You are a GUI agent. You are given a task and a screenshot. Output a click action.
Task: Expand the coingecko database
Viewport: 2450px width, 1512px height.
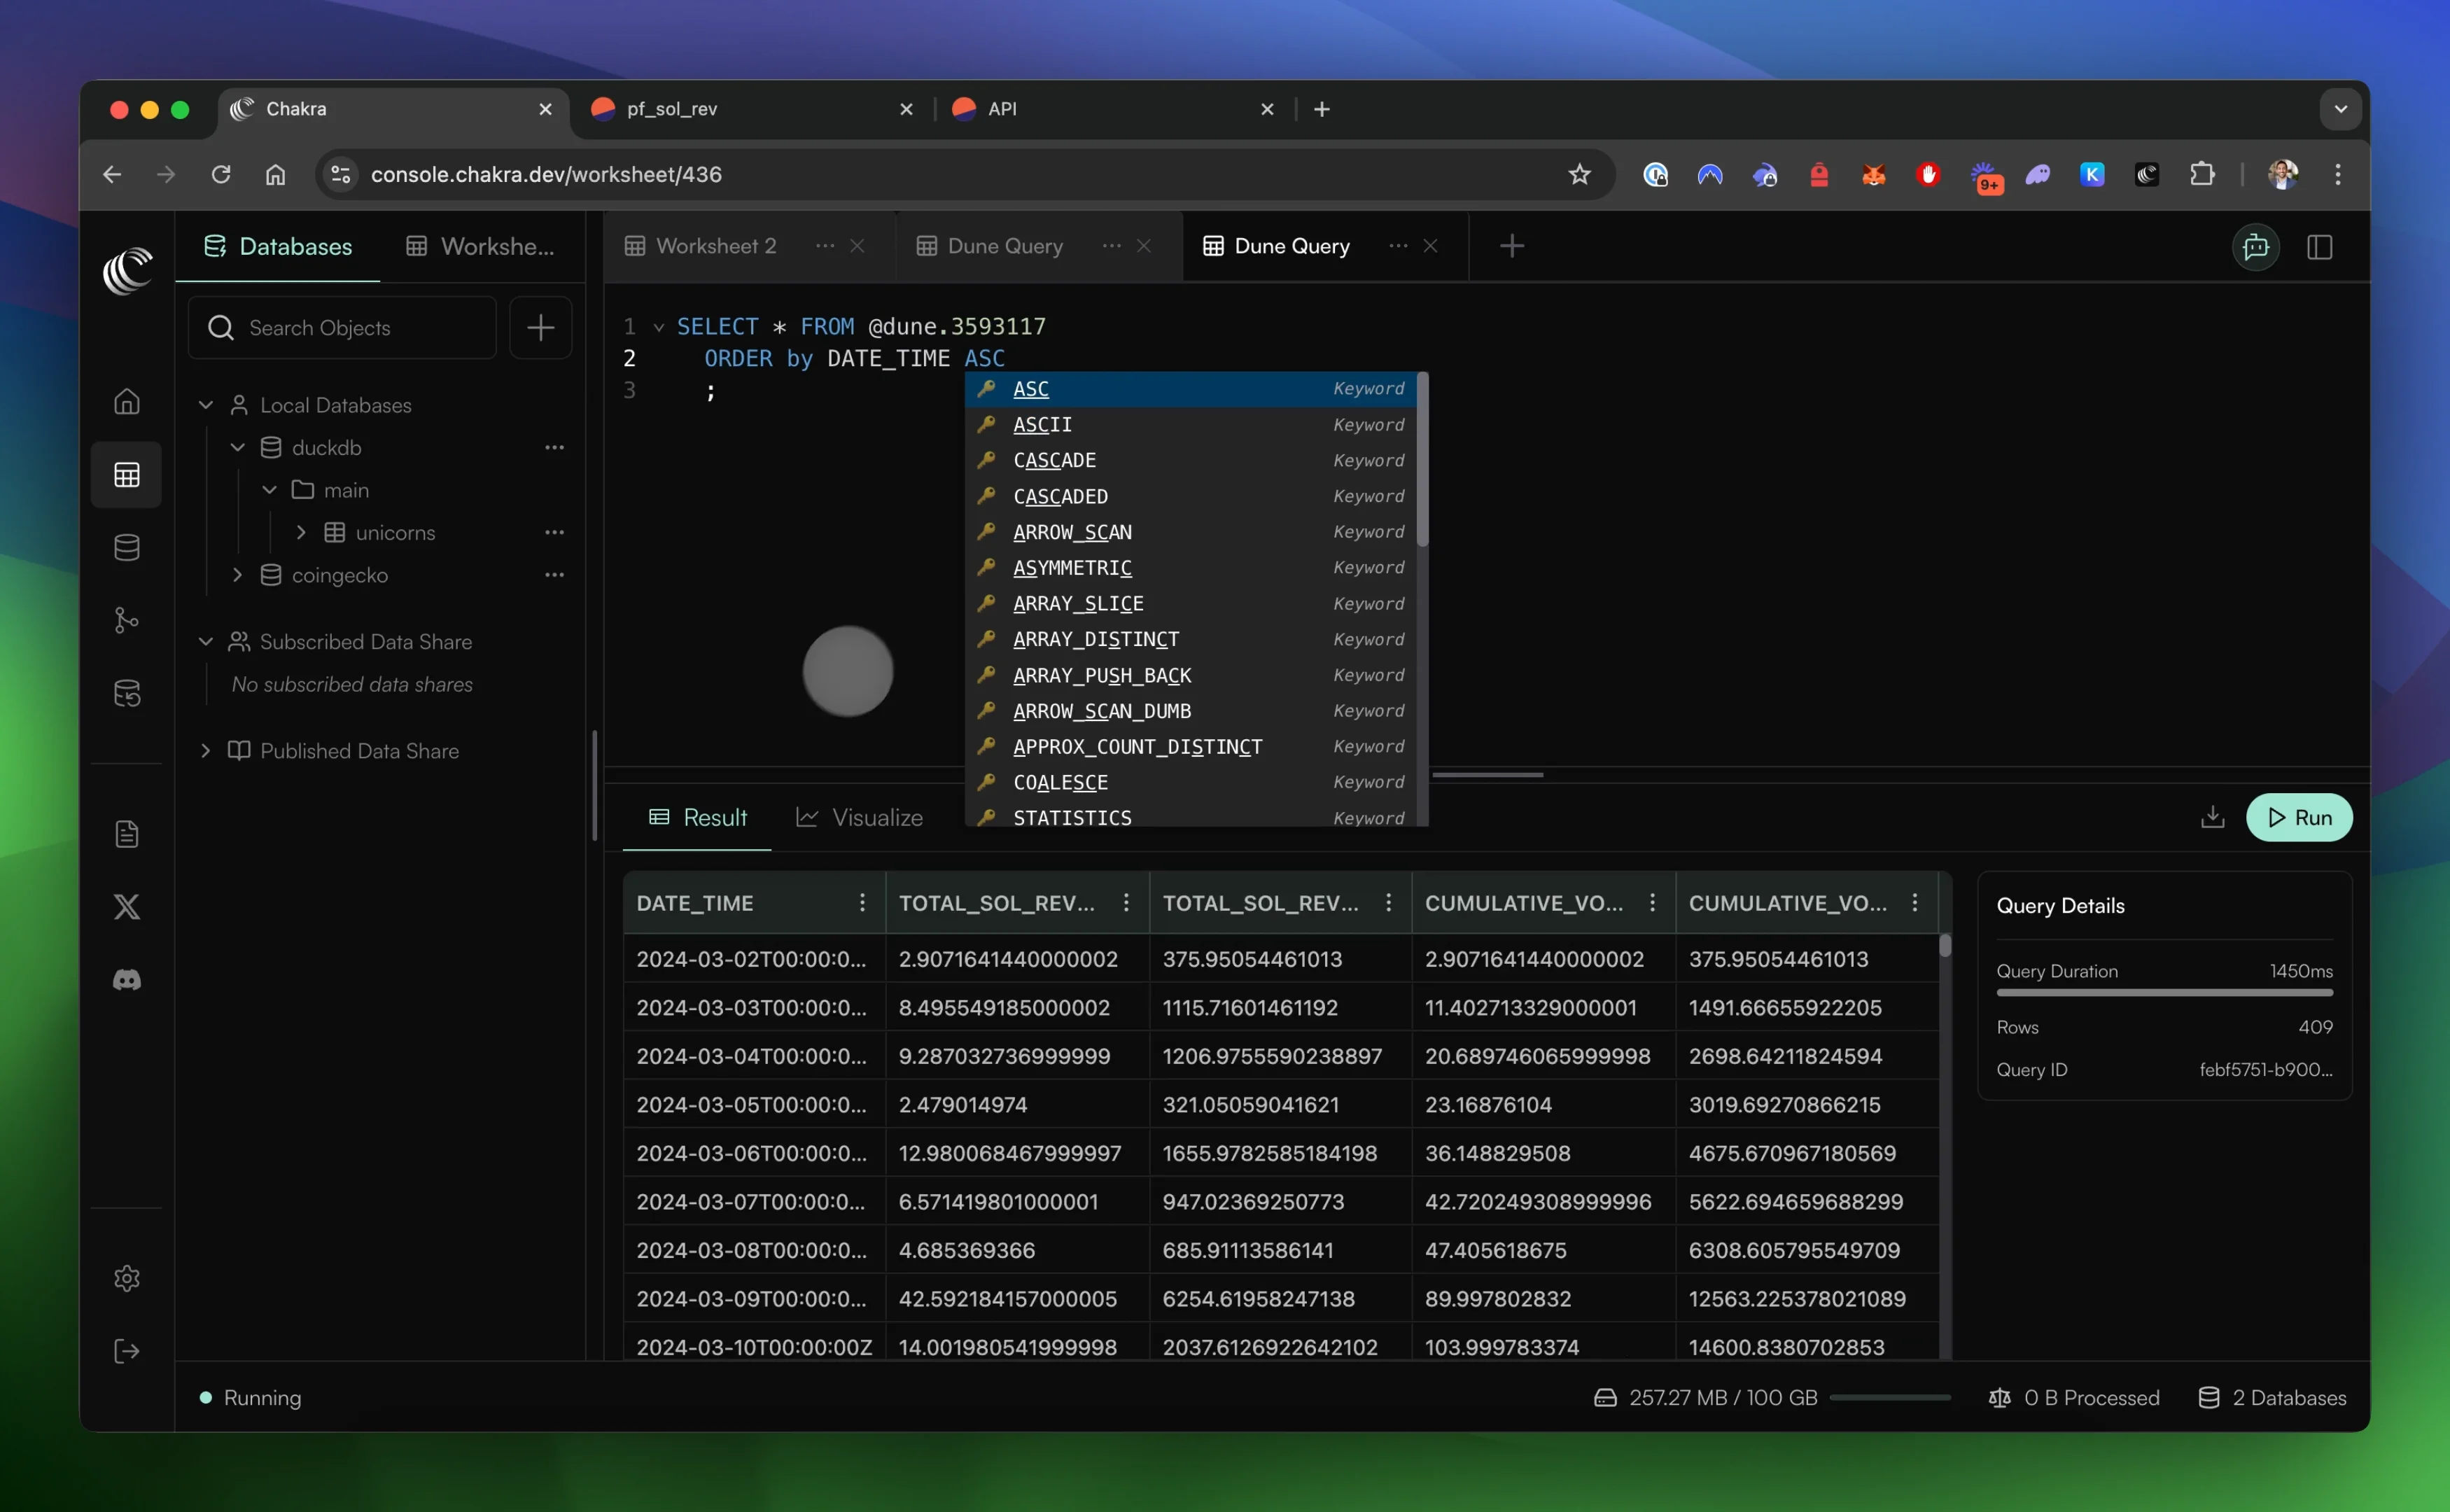pyautogui.click(x=238, y=575)
